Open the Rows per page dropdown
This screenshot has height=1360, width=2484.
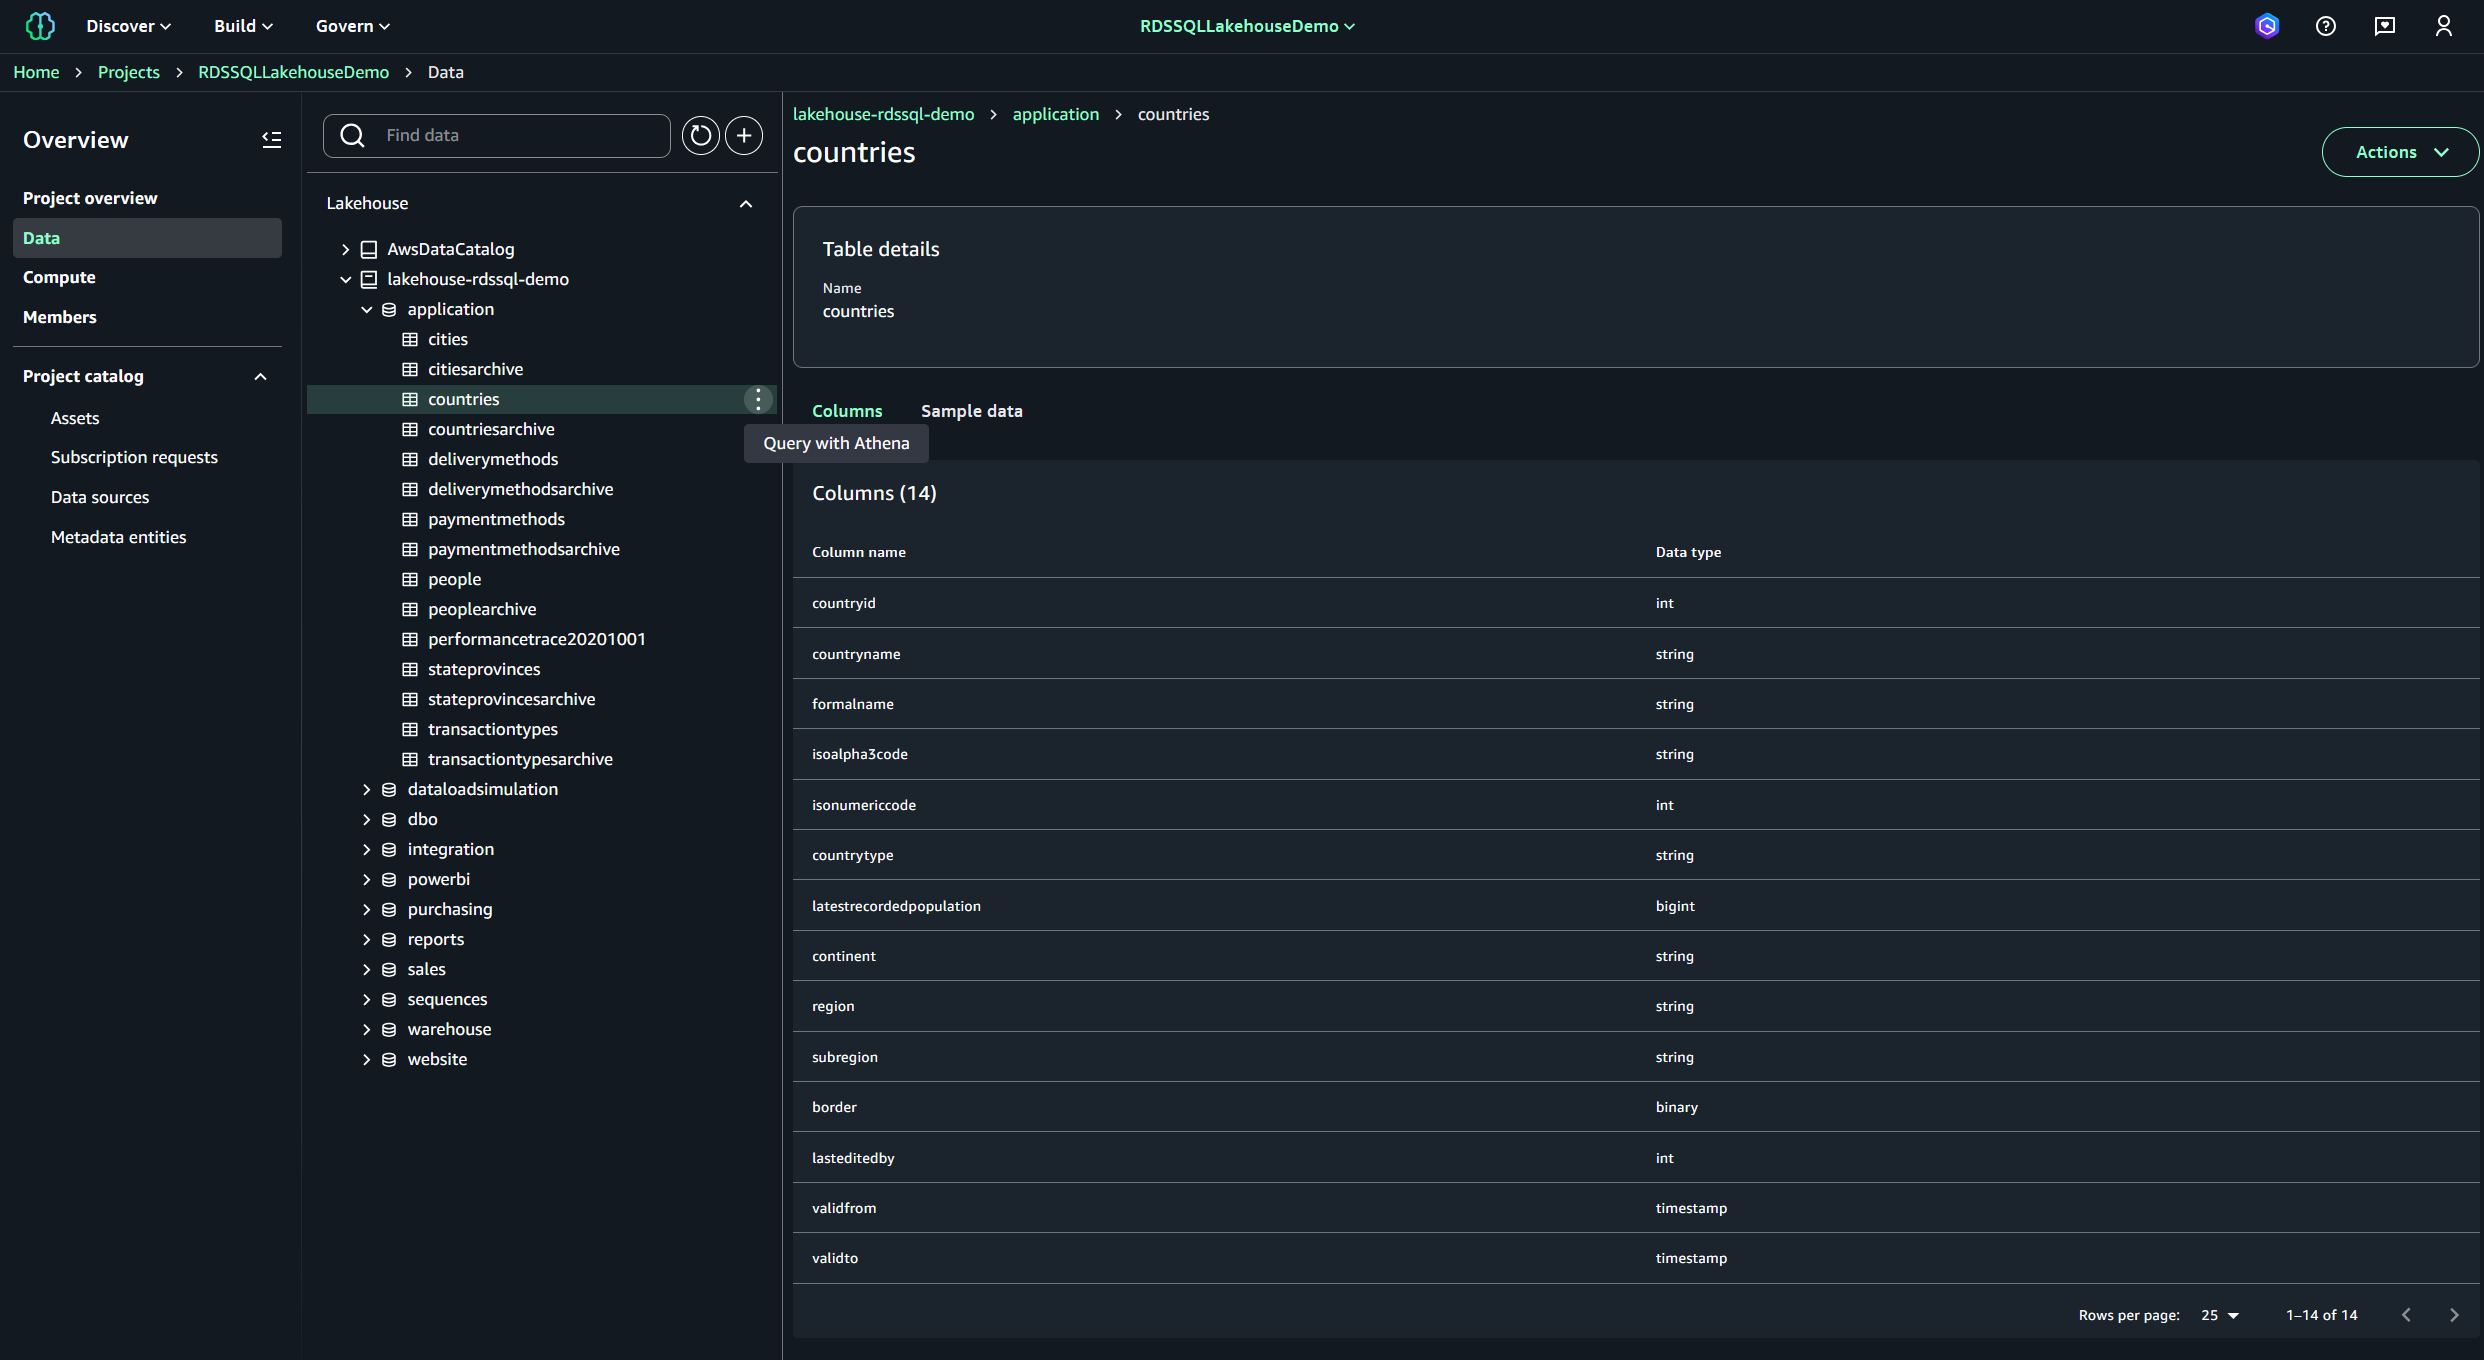click(x=2220, y=1315)
